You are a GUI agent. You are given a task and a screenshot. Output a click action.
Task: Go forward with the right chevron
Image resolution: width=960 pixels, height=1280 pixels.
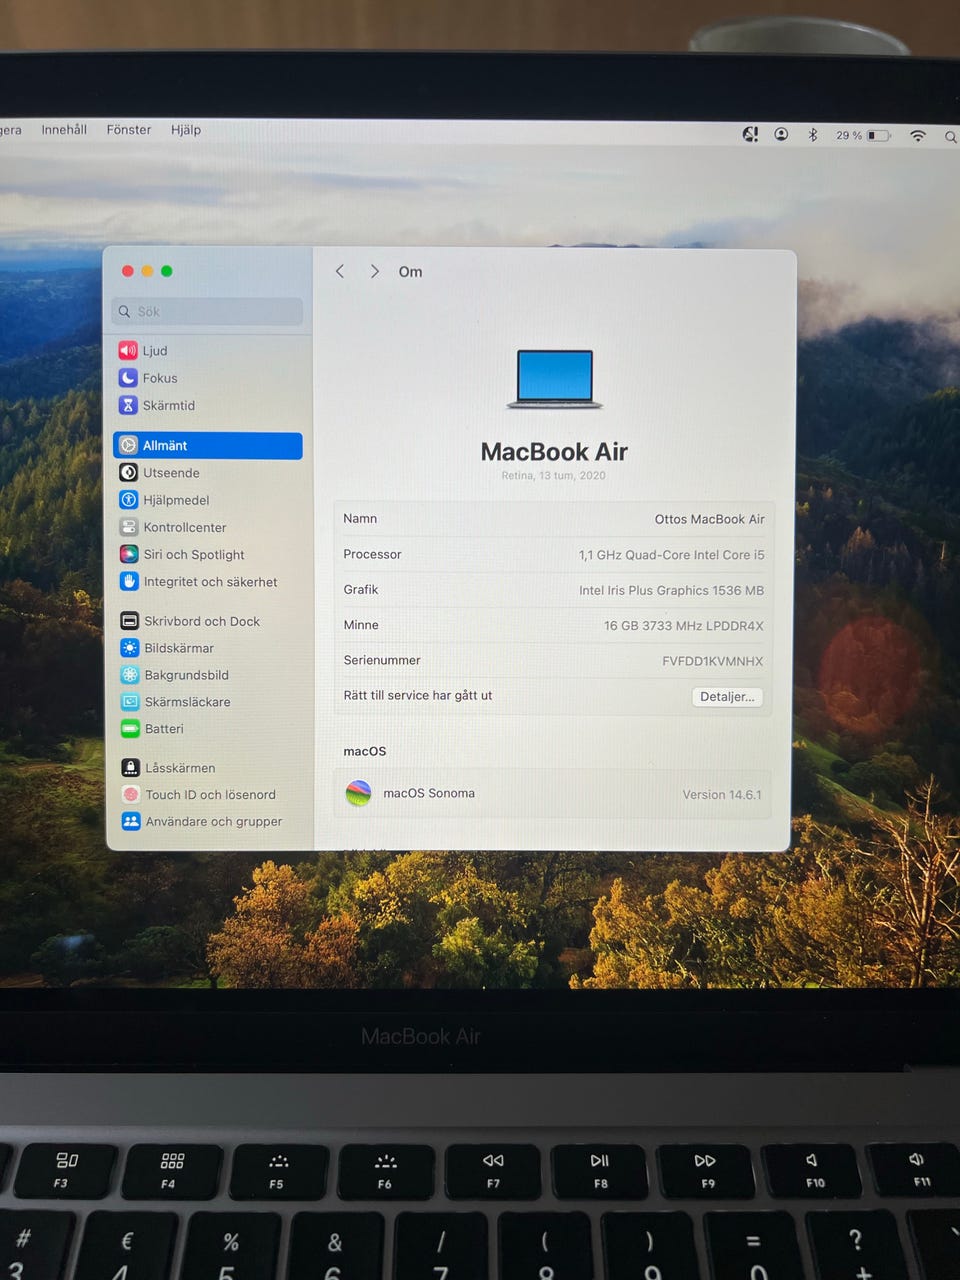click(x=374, y=271)
